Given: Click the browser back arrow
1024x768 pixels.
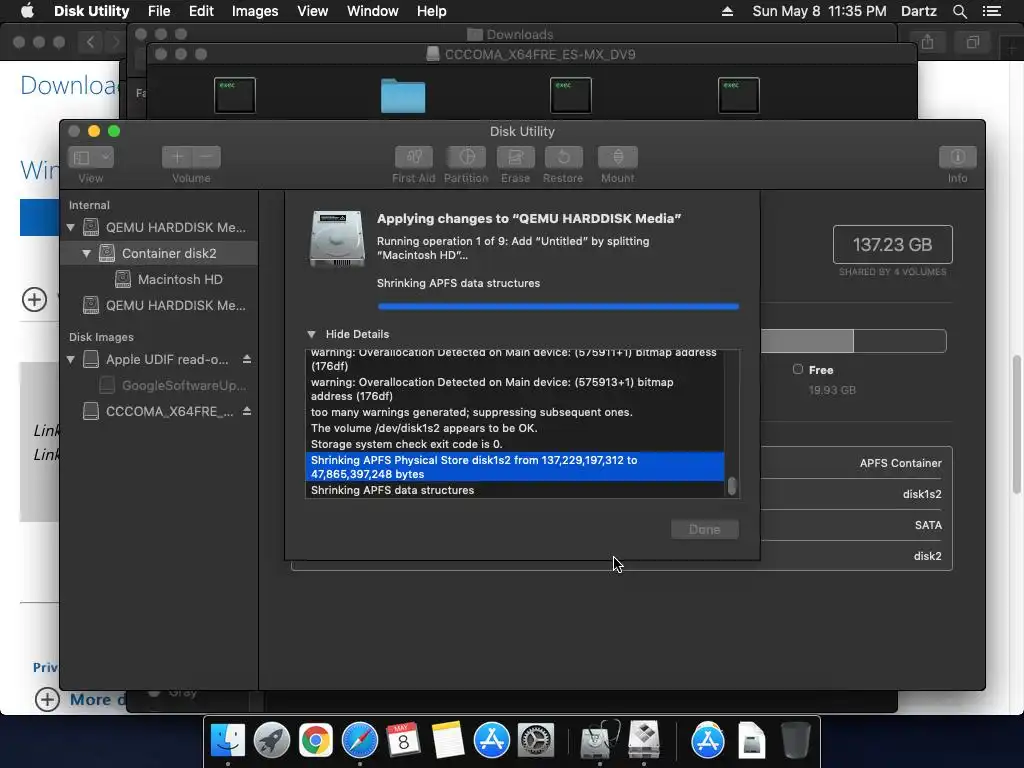Looking at the screenshot, I should pyautogui.click(x=90, y=42).
